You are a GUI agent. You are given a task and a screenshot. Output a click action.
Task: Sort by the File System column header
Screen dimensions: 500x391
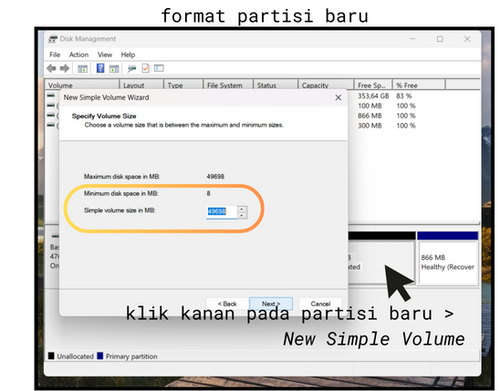point(228,85)
